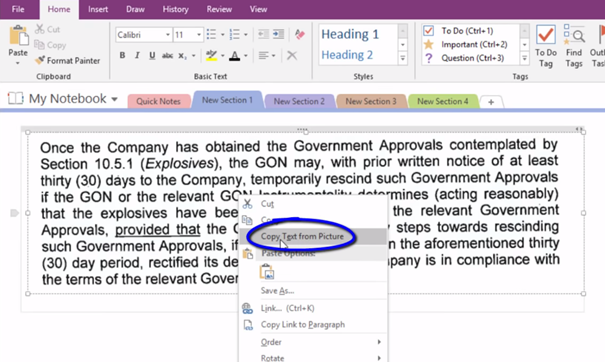Open the Paste button dropdown arrow
The image size is (605, 362).
coord(18,63)
